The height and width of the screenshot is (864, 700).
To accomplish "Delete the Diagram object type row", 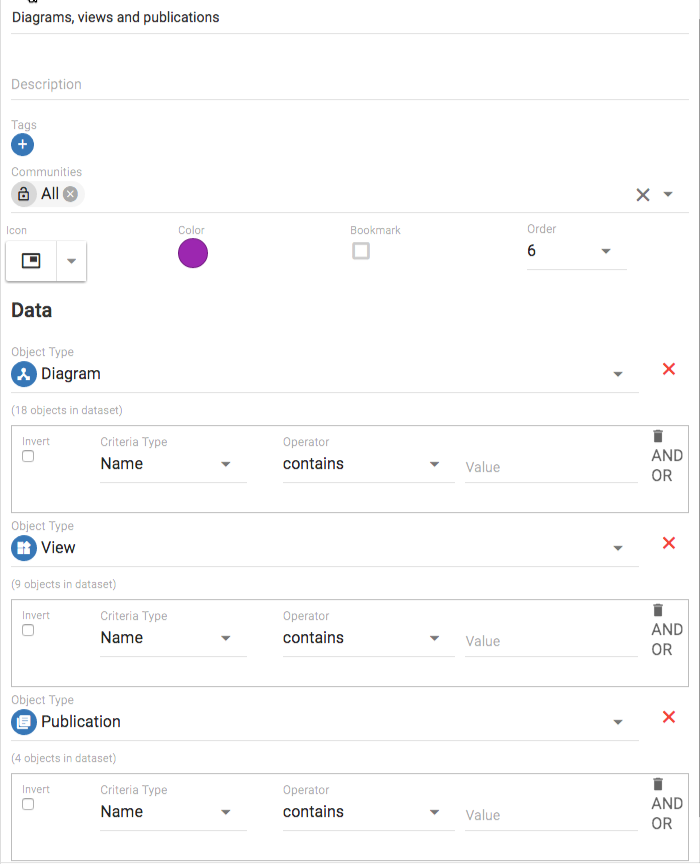I will (x=669, y=369).
